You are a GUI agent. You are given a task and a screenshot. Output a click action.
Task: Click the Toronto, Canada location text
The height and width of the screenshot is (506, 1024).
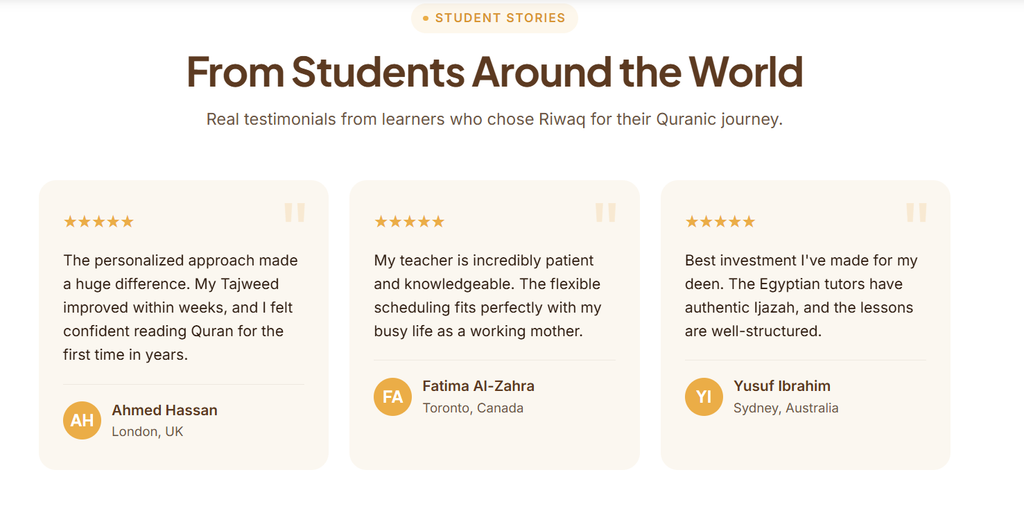point(473,408)
